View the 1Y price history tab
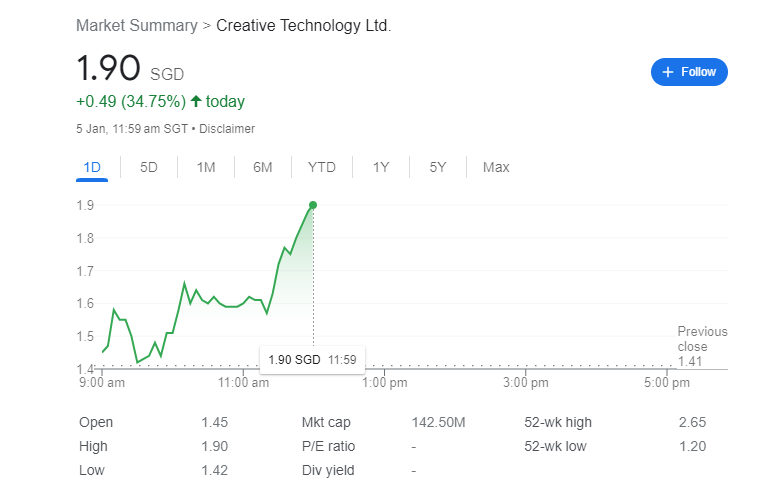 (381, 167)
